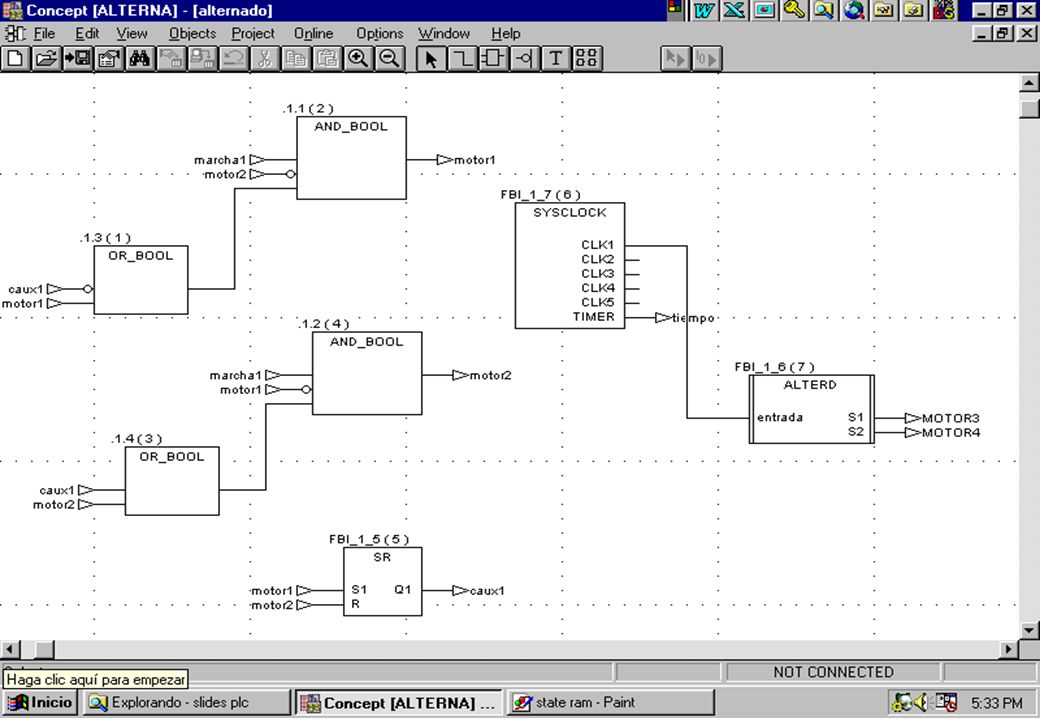The image size is (1040, 720).
Task: Select the lower AND_BOOL block .1.2
Action: [367, 373]
